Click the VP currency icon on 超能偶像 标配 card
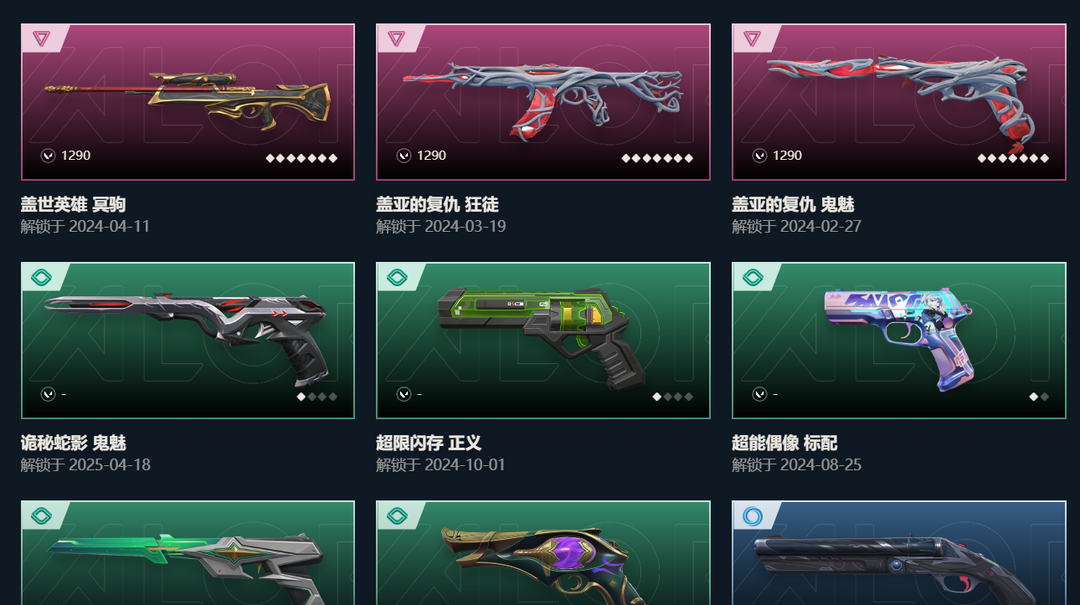Screen dimensions: 1080x605 [x=759, y=394]
